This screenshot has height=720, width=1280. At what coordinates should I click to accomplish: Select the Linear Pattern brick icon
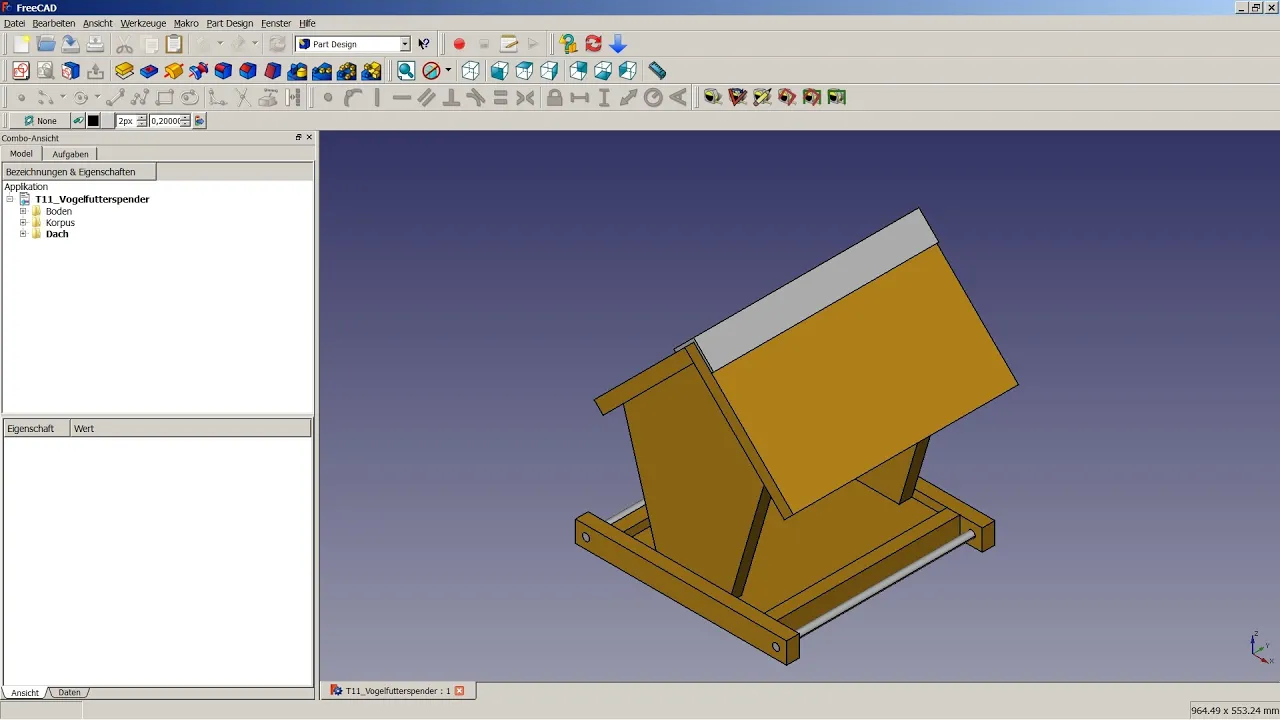pyautogui.click(x=322, y=71)
